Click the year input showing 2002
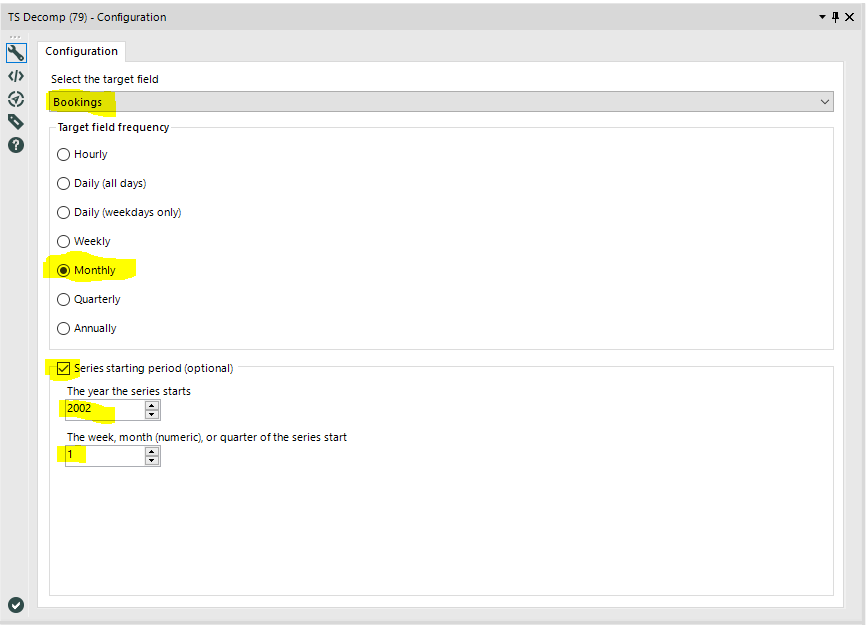Screen dimensions: 866x625 coord(100,409)
